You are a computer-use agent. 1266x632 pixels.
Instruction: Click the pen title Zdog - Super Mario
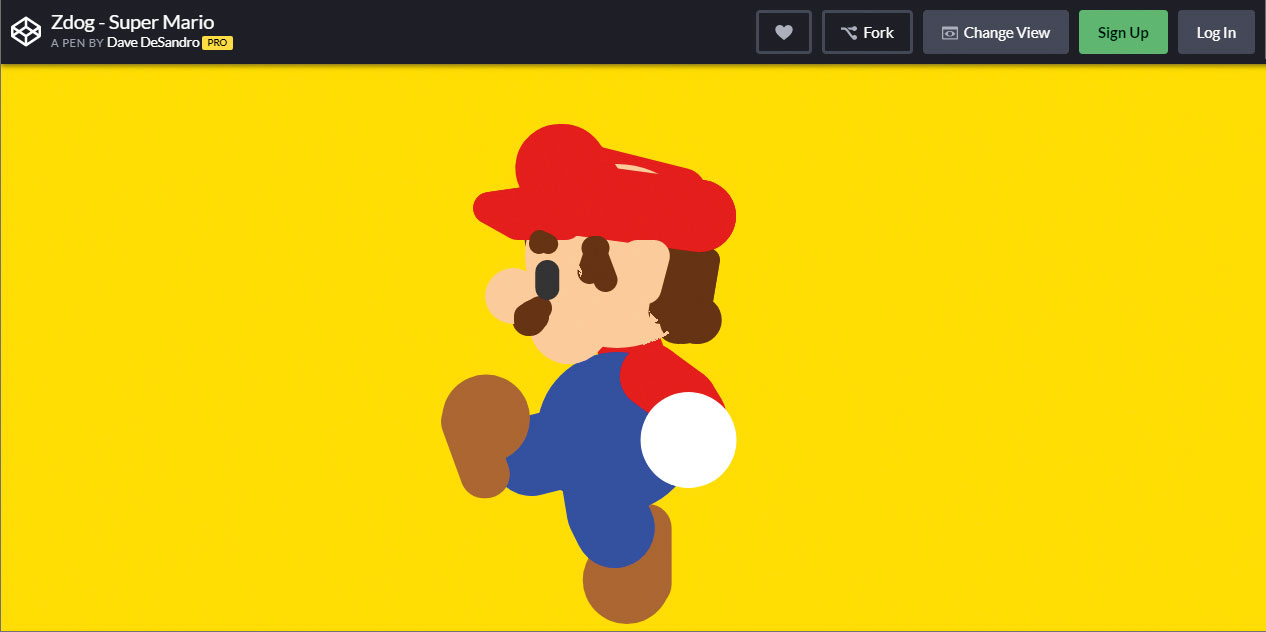(133, 22)
